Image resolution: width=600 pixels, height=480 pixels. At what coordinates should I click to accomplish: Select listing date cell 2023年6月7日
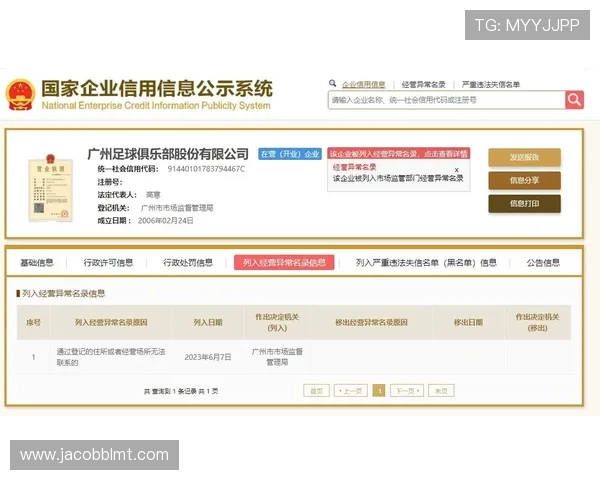click(x=208, y=357)
